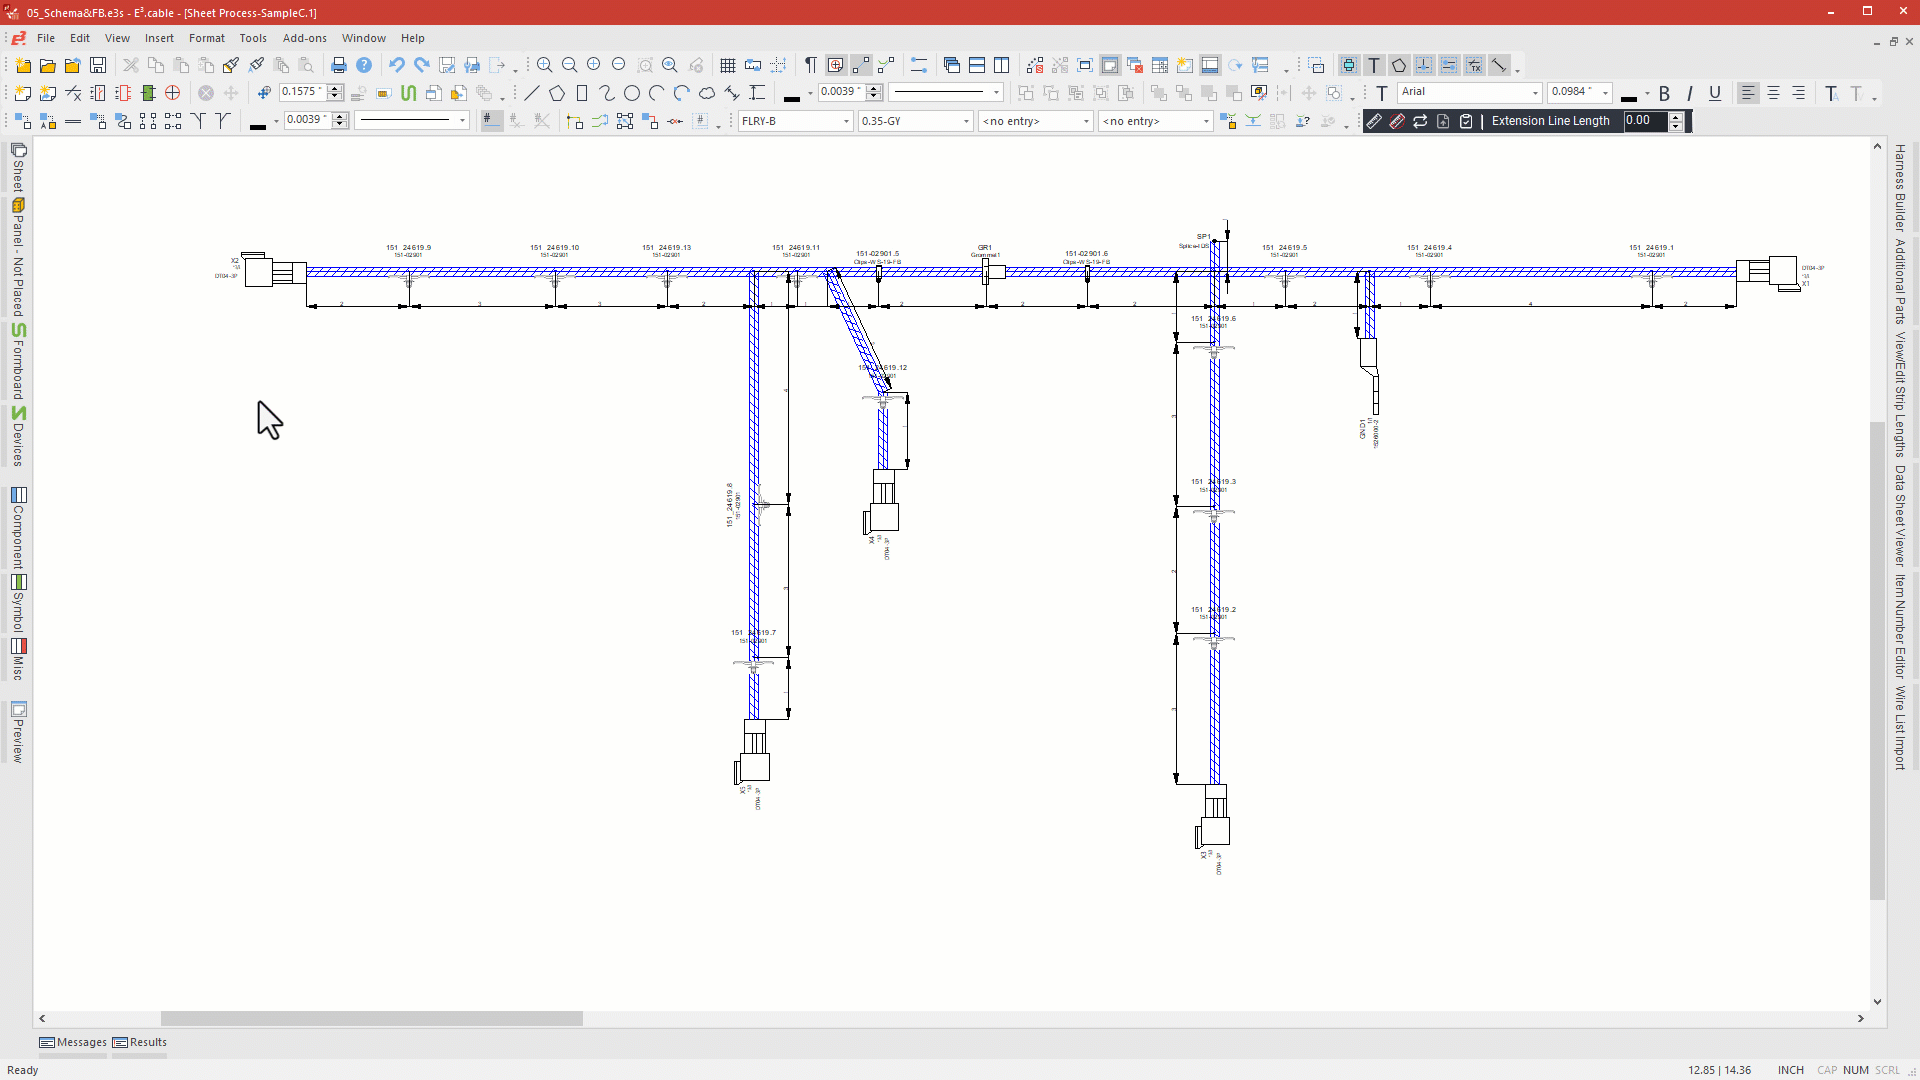1920x1080 pixels.
Task: Click the ruler measurement icon near Extension Line Length
Action: 1374,121
